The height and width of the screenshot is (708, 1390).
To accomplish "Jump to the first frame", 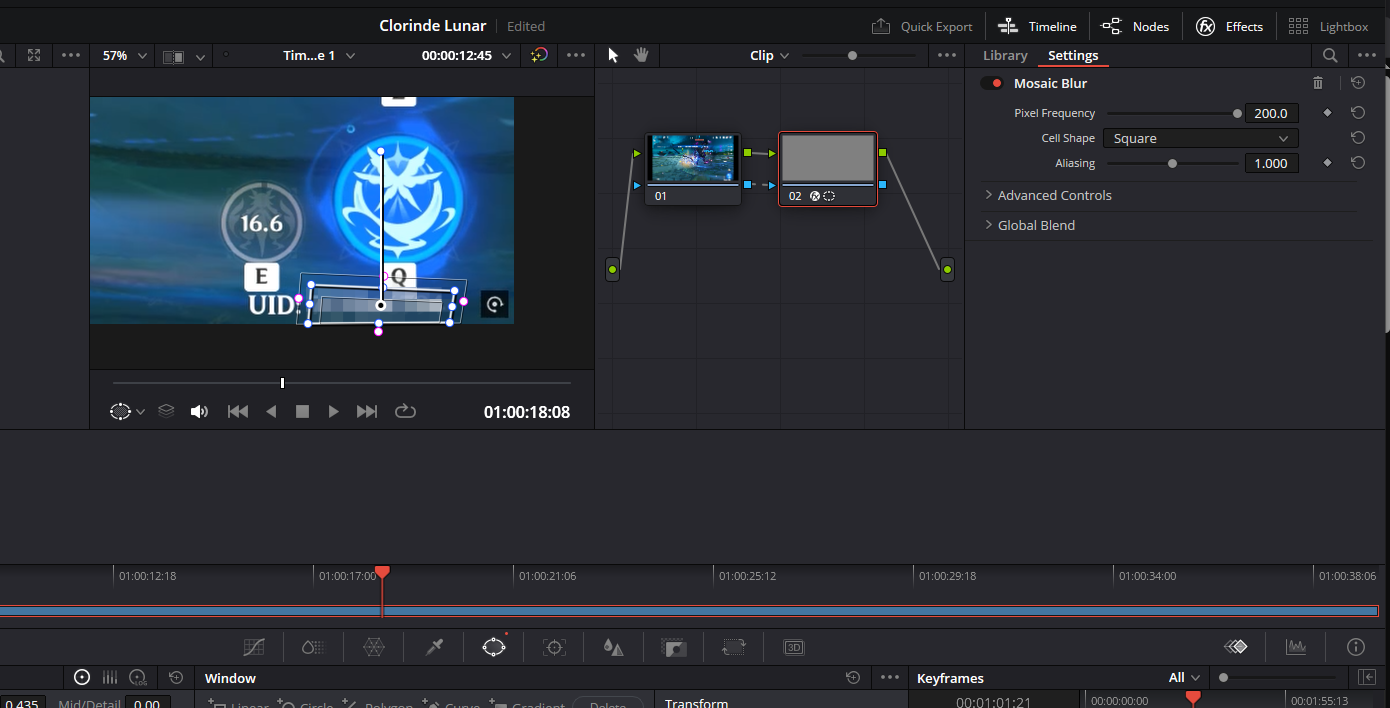I will point(238,411).
